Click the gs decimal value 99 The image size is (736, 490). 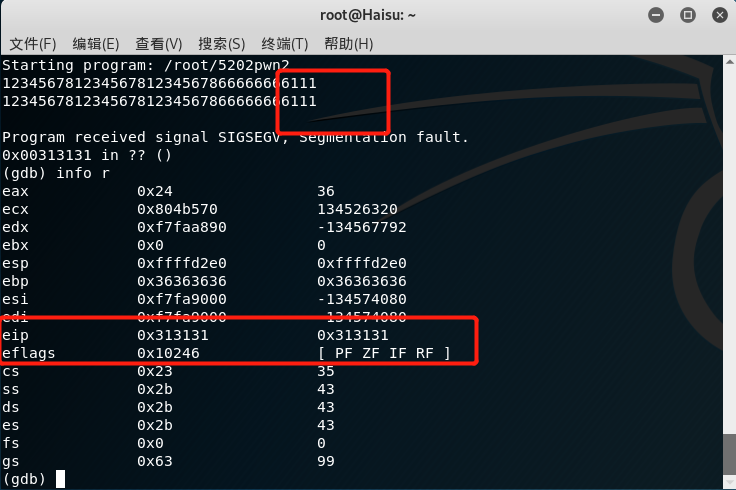(326, 461)
